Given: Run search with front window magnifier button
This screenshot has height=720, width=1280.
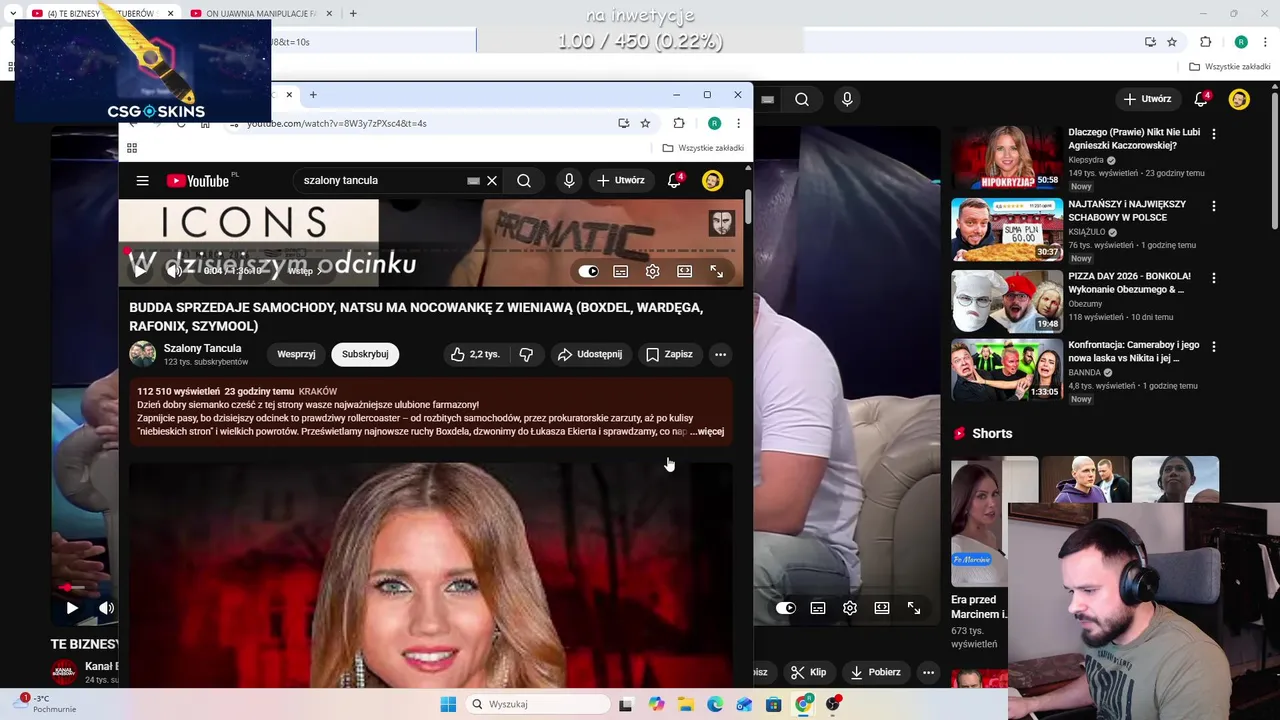Looking at the screenshot, I should (x=524, y=181).
